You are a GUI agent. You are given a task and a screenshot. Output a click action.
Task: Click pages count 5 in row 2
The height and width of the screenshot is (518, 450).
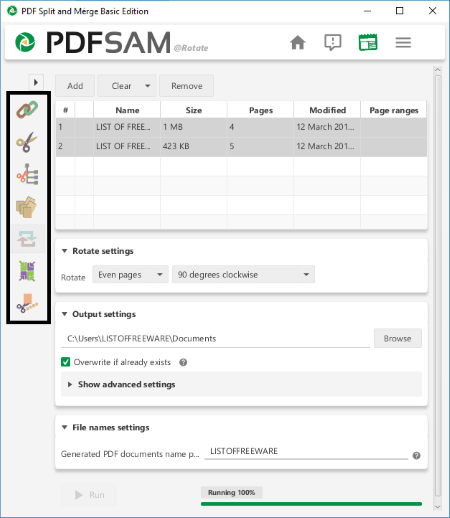click(232, 146)
